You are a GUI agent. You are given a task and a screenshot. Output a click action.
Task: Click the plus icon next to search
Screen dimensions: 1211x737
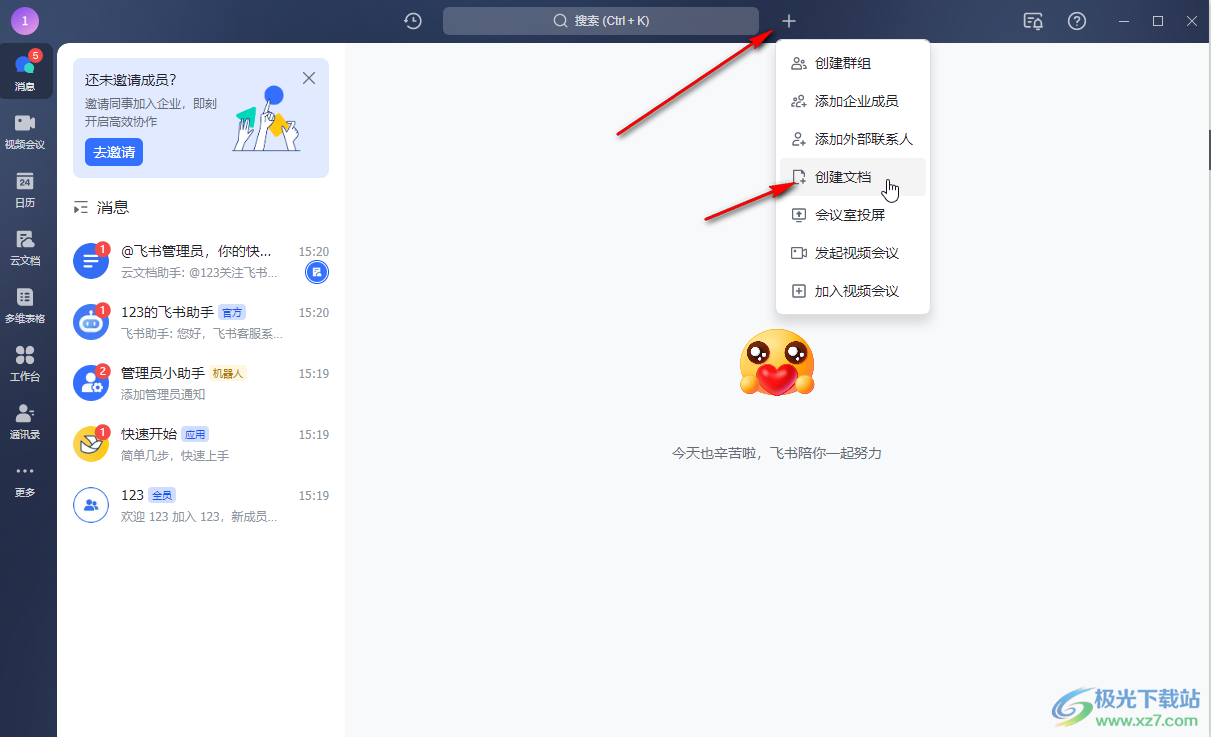coord(789,21)
